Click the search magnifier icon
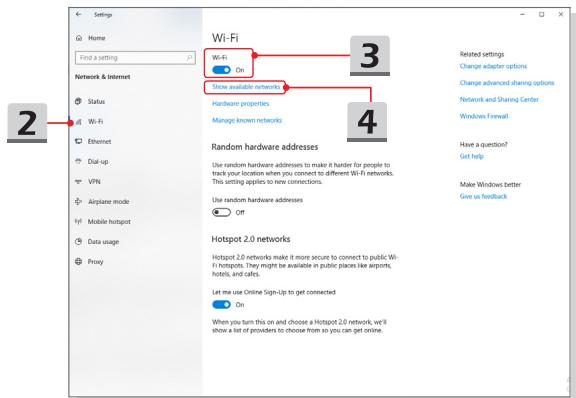 coord(190,58)
